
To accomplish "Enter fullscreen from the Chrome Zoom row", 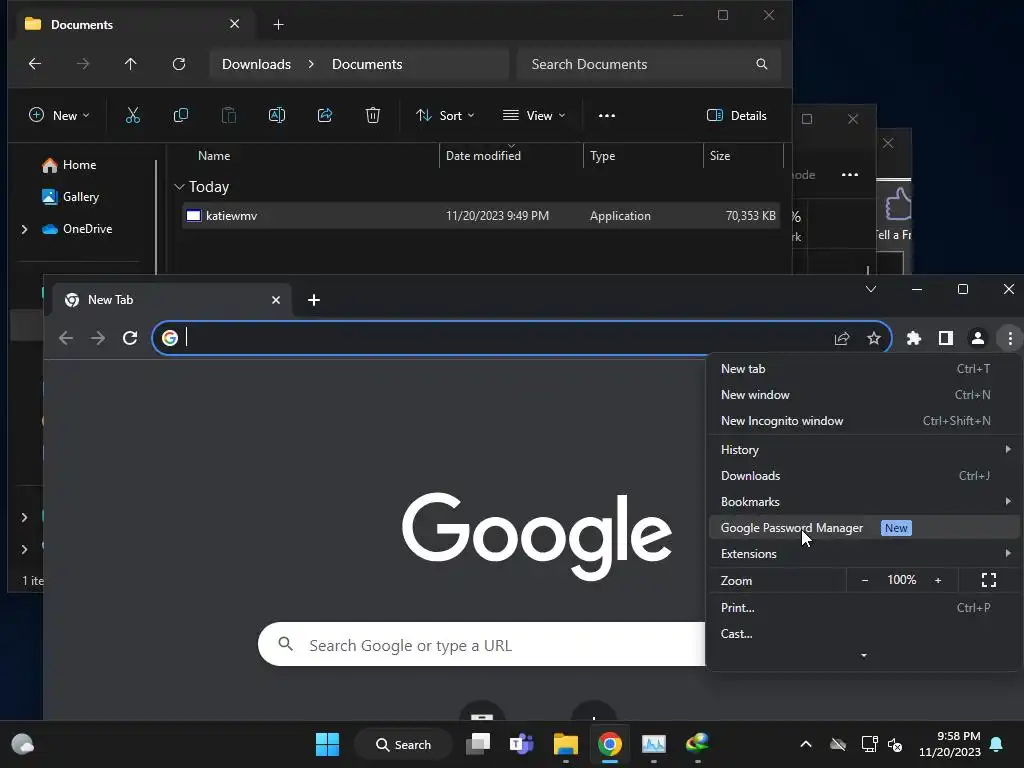I will [989, 580].
